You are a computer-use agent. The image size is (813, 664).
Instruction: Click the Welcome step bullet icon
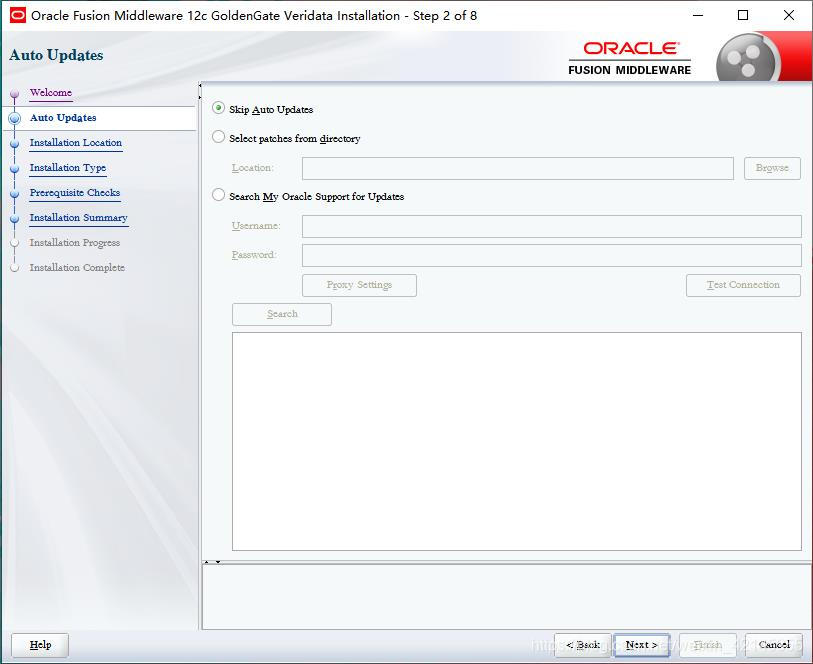coord(15,93)
